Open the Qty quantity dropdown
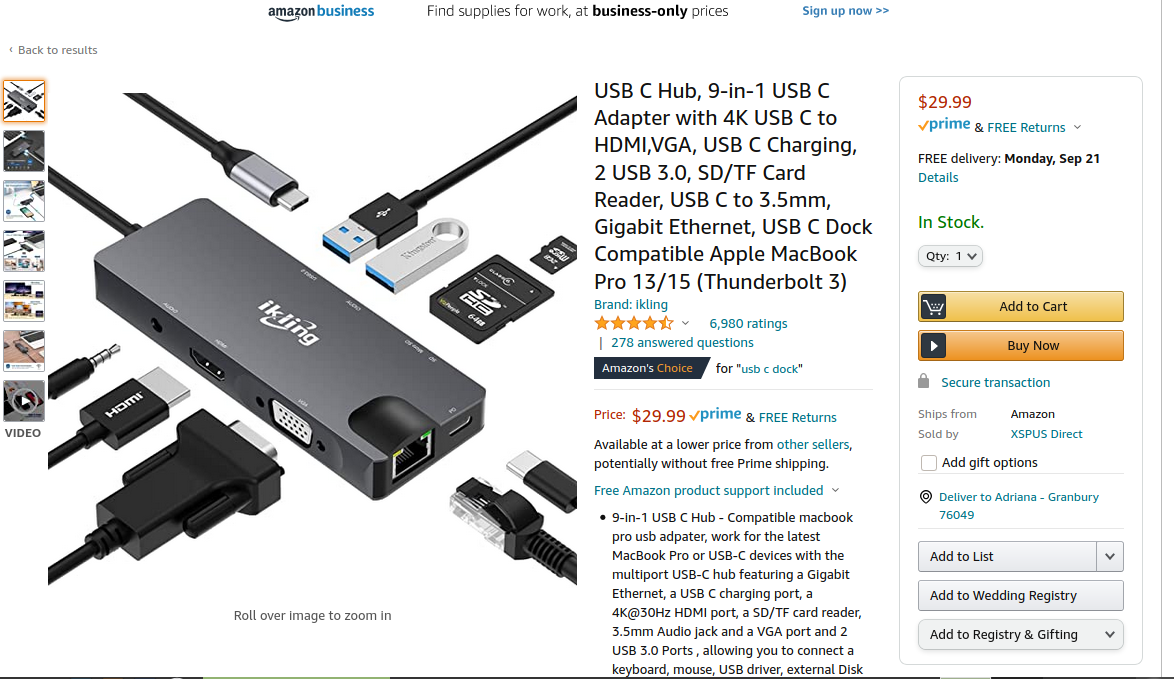Image resolution: width=1174 pixels, height=679 pixels. [x=950, y=256]
